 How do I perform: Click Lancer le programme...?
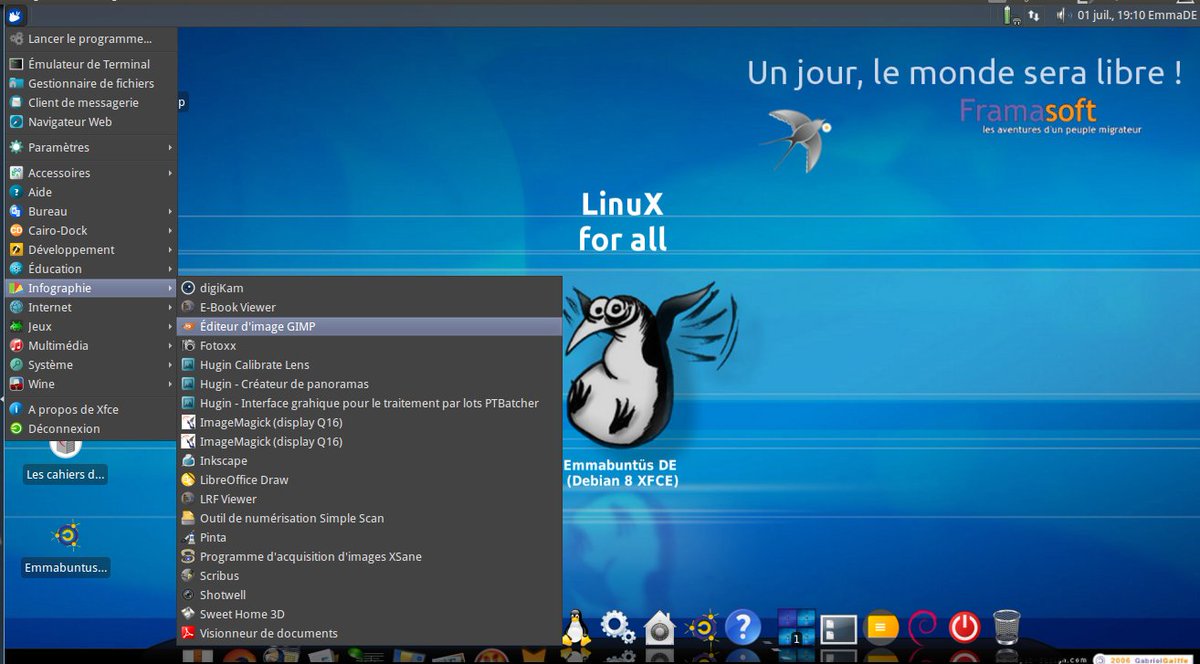[91, 39]
